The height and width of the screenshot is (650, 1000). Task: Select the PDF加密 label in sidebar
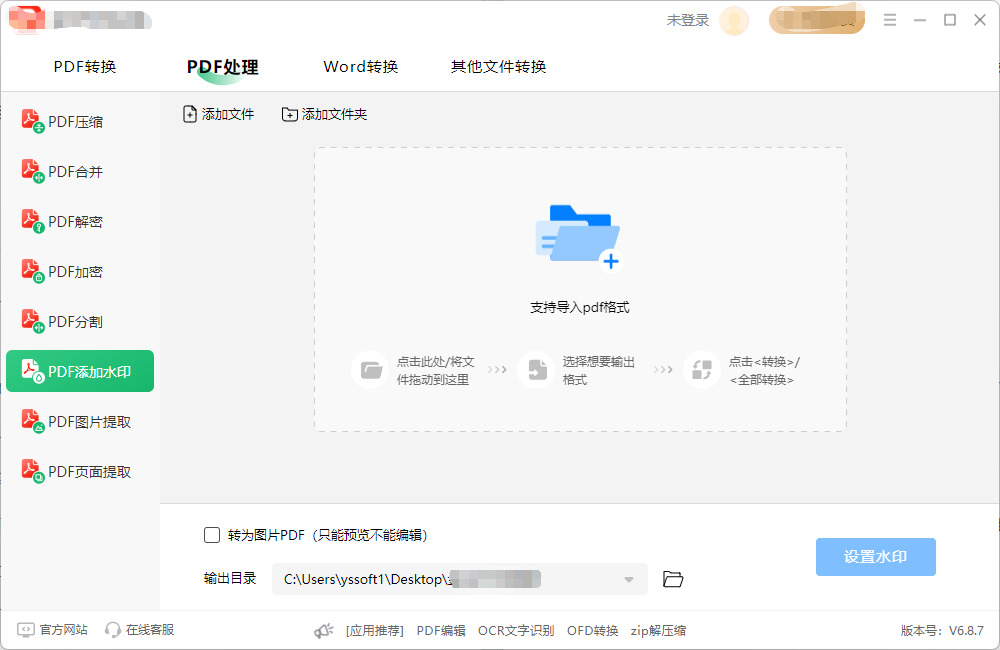(x=75, y=272)
